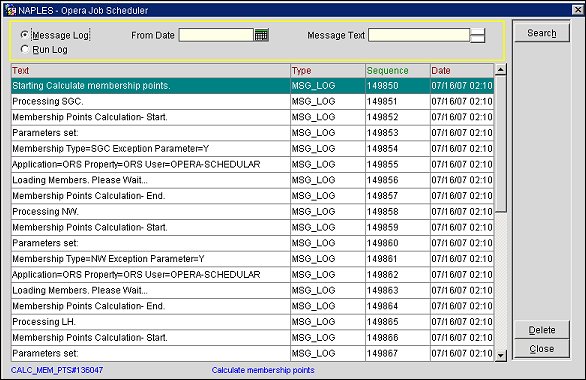Image resolution: width=586 pixels, height=380 pixels.
Task: Click the Close button
Action: point(542,349)
